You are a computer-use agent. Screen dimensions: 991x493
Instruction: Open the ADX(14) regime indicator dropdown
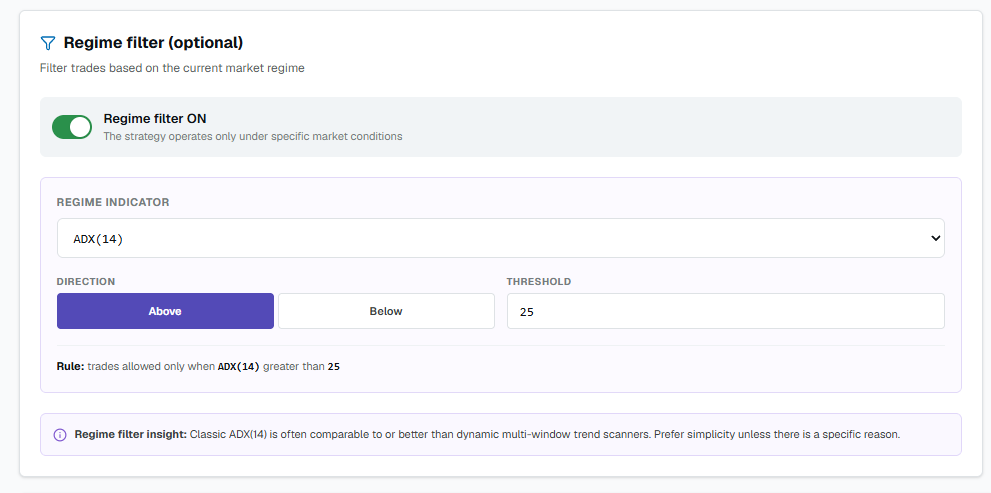(x=501, y=238)
